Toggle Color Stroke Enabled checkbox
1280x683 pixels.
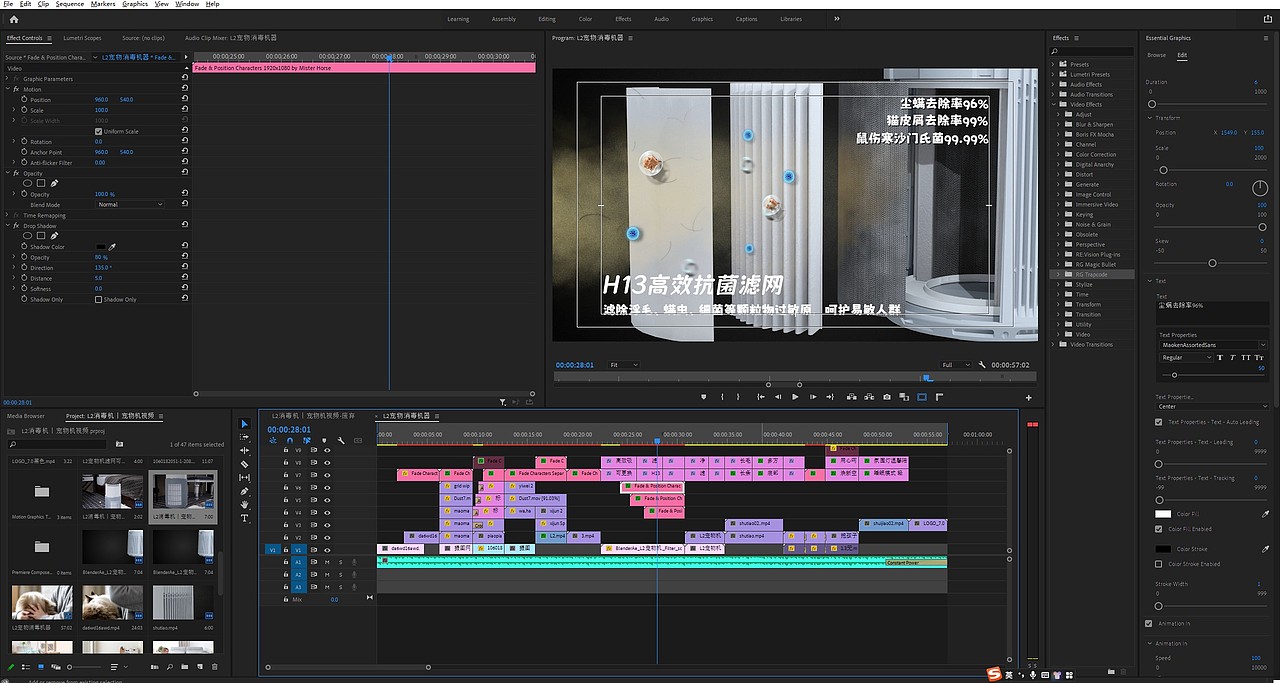pyautogui.click(x=1159, y=564)
